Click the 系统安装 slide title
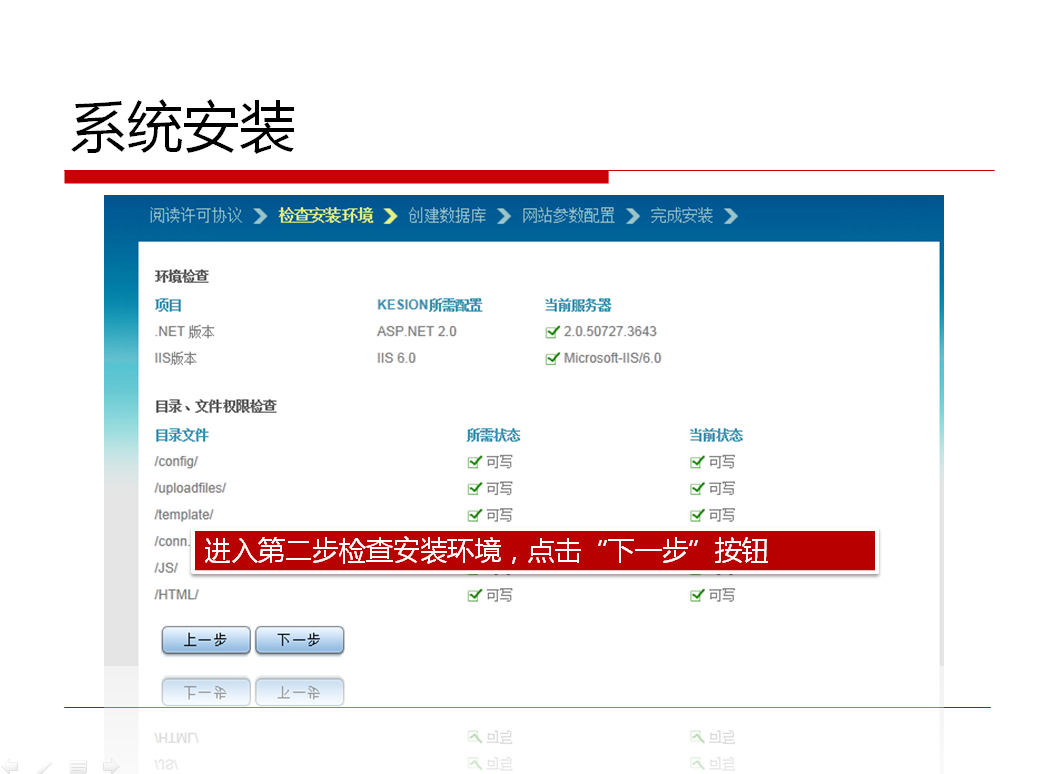The image size is (1049, 774). [183, 127]
